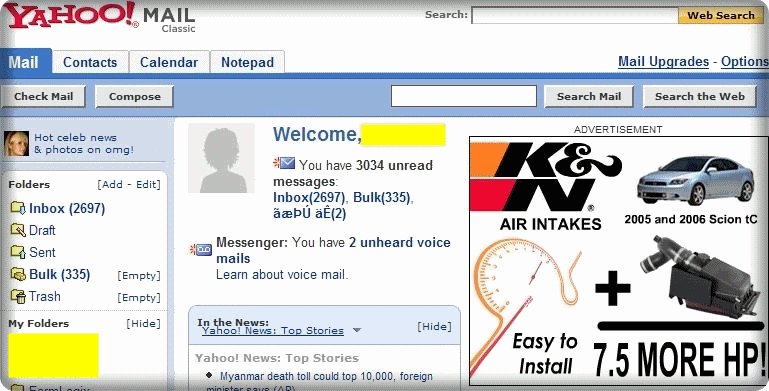The width and height of the screenshot is (769, 391).
Task: Click the unread messages envelope icon
Action: (284, 163)
